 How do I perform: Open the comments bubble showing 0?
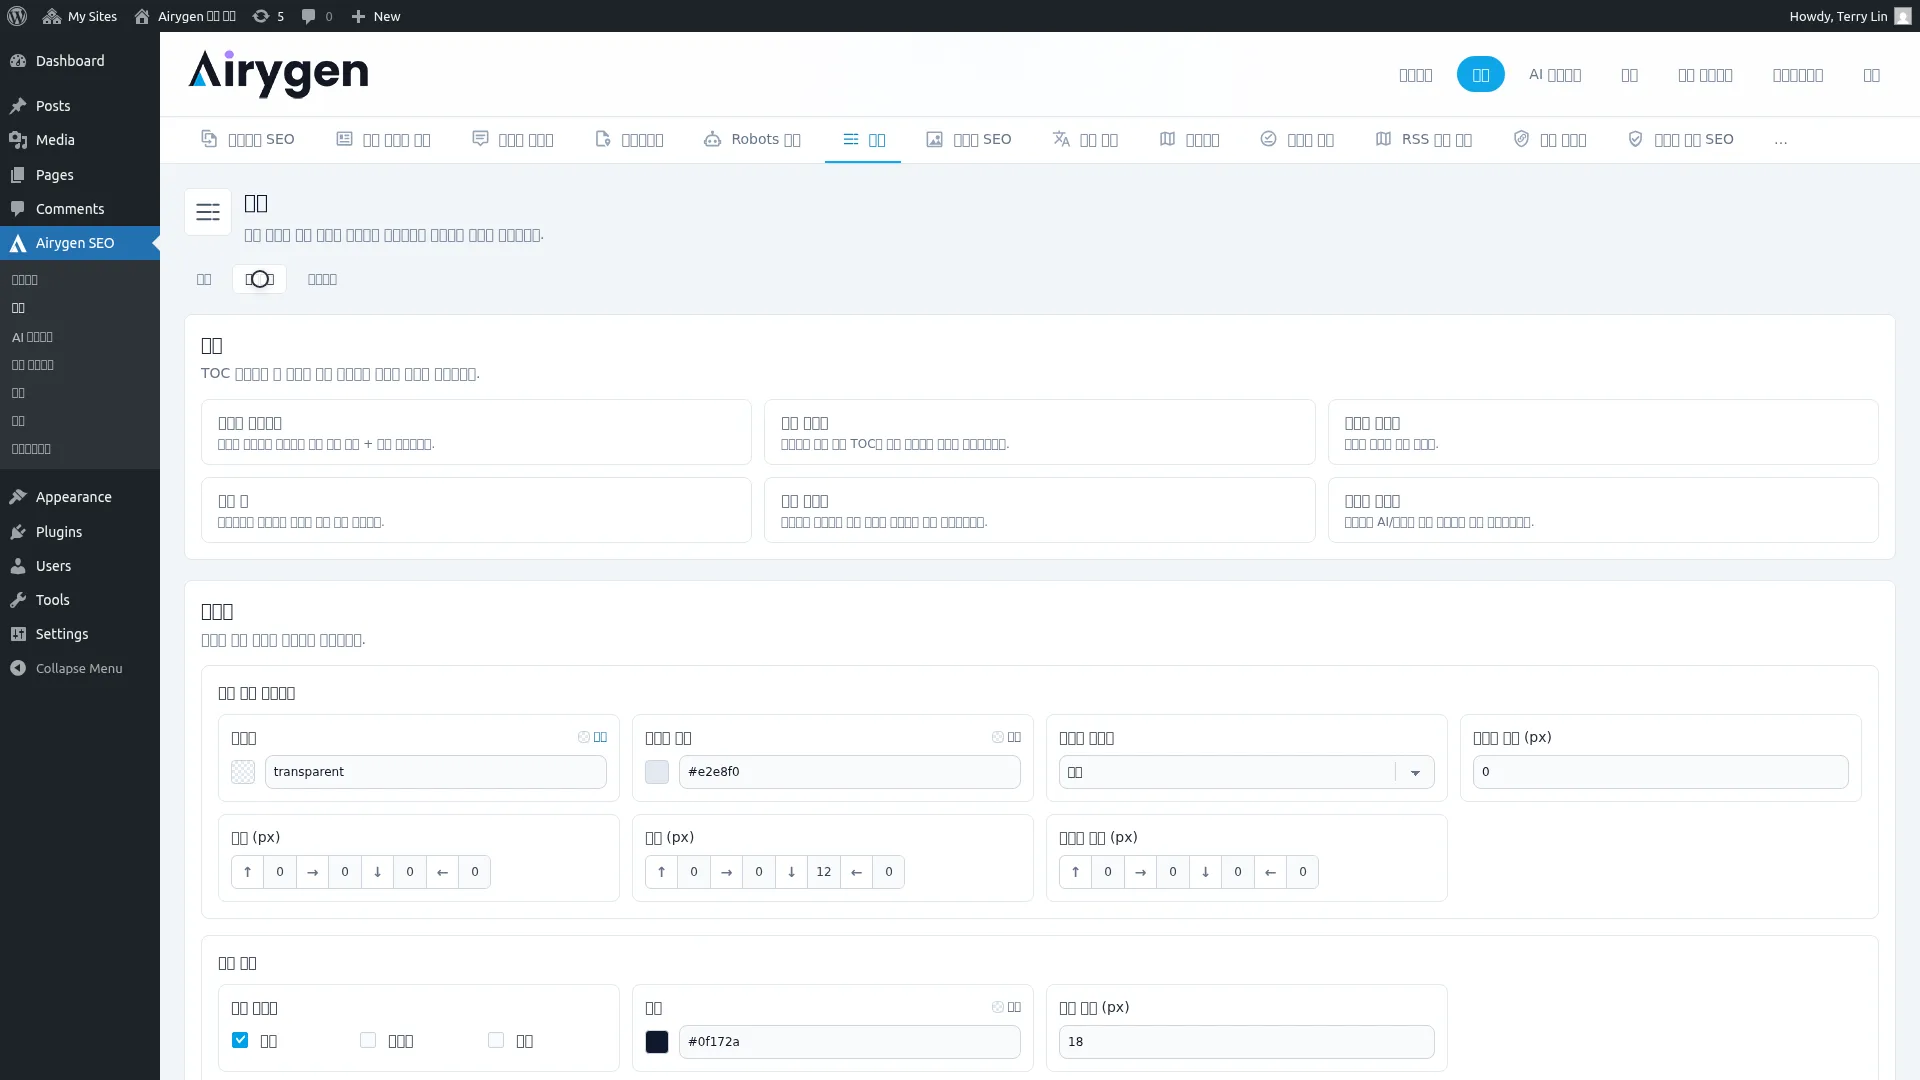click(x=317, y=16)
